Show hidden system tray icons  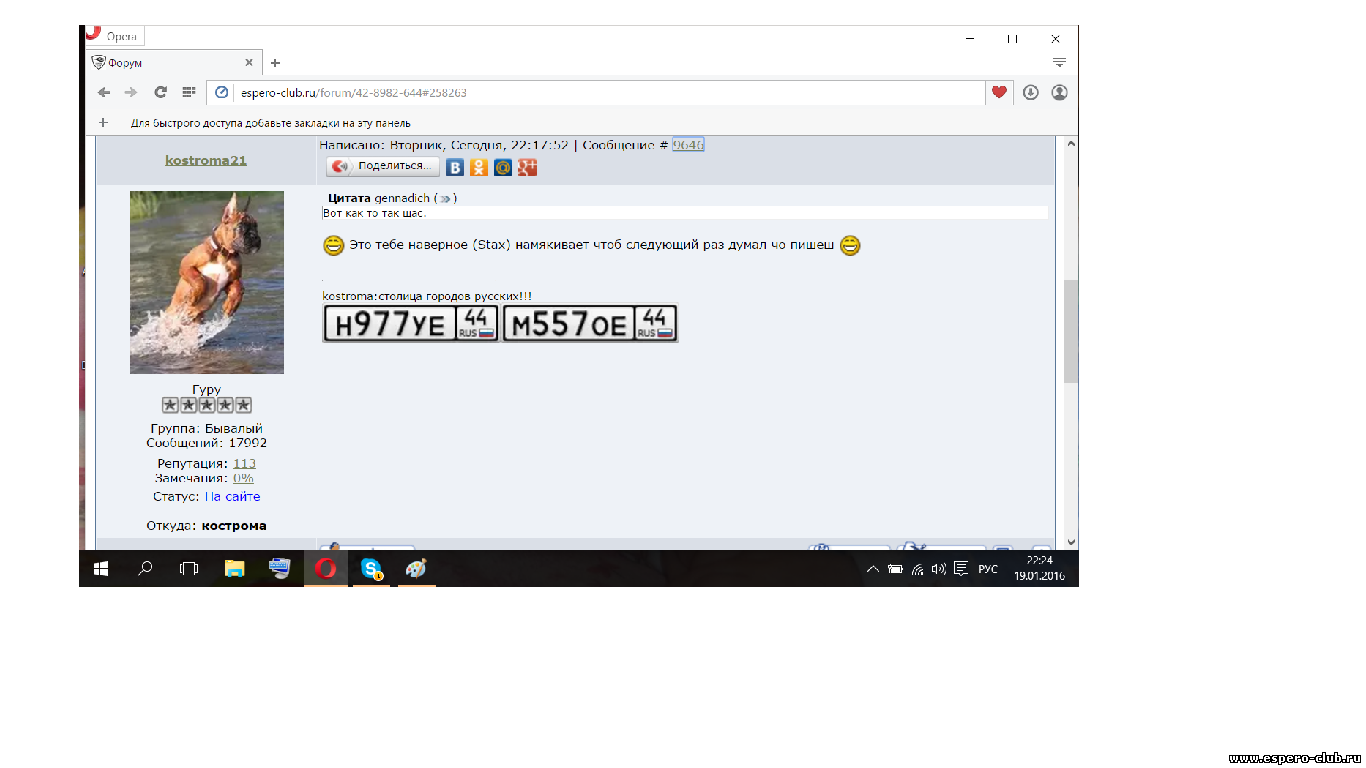click(x=873, y=569)
